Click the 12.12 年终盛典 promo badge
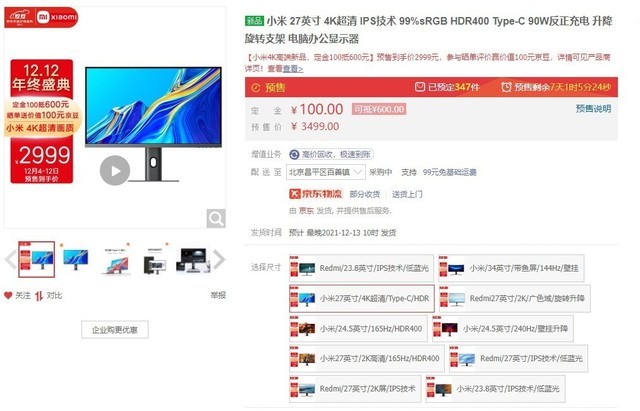Screen dimensions: 640x411 coord(41,77)
